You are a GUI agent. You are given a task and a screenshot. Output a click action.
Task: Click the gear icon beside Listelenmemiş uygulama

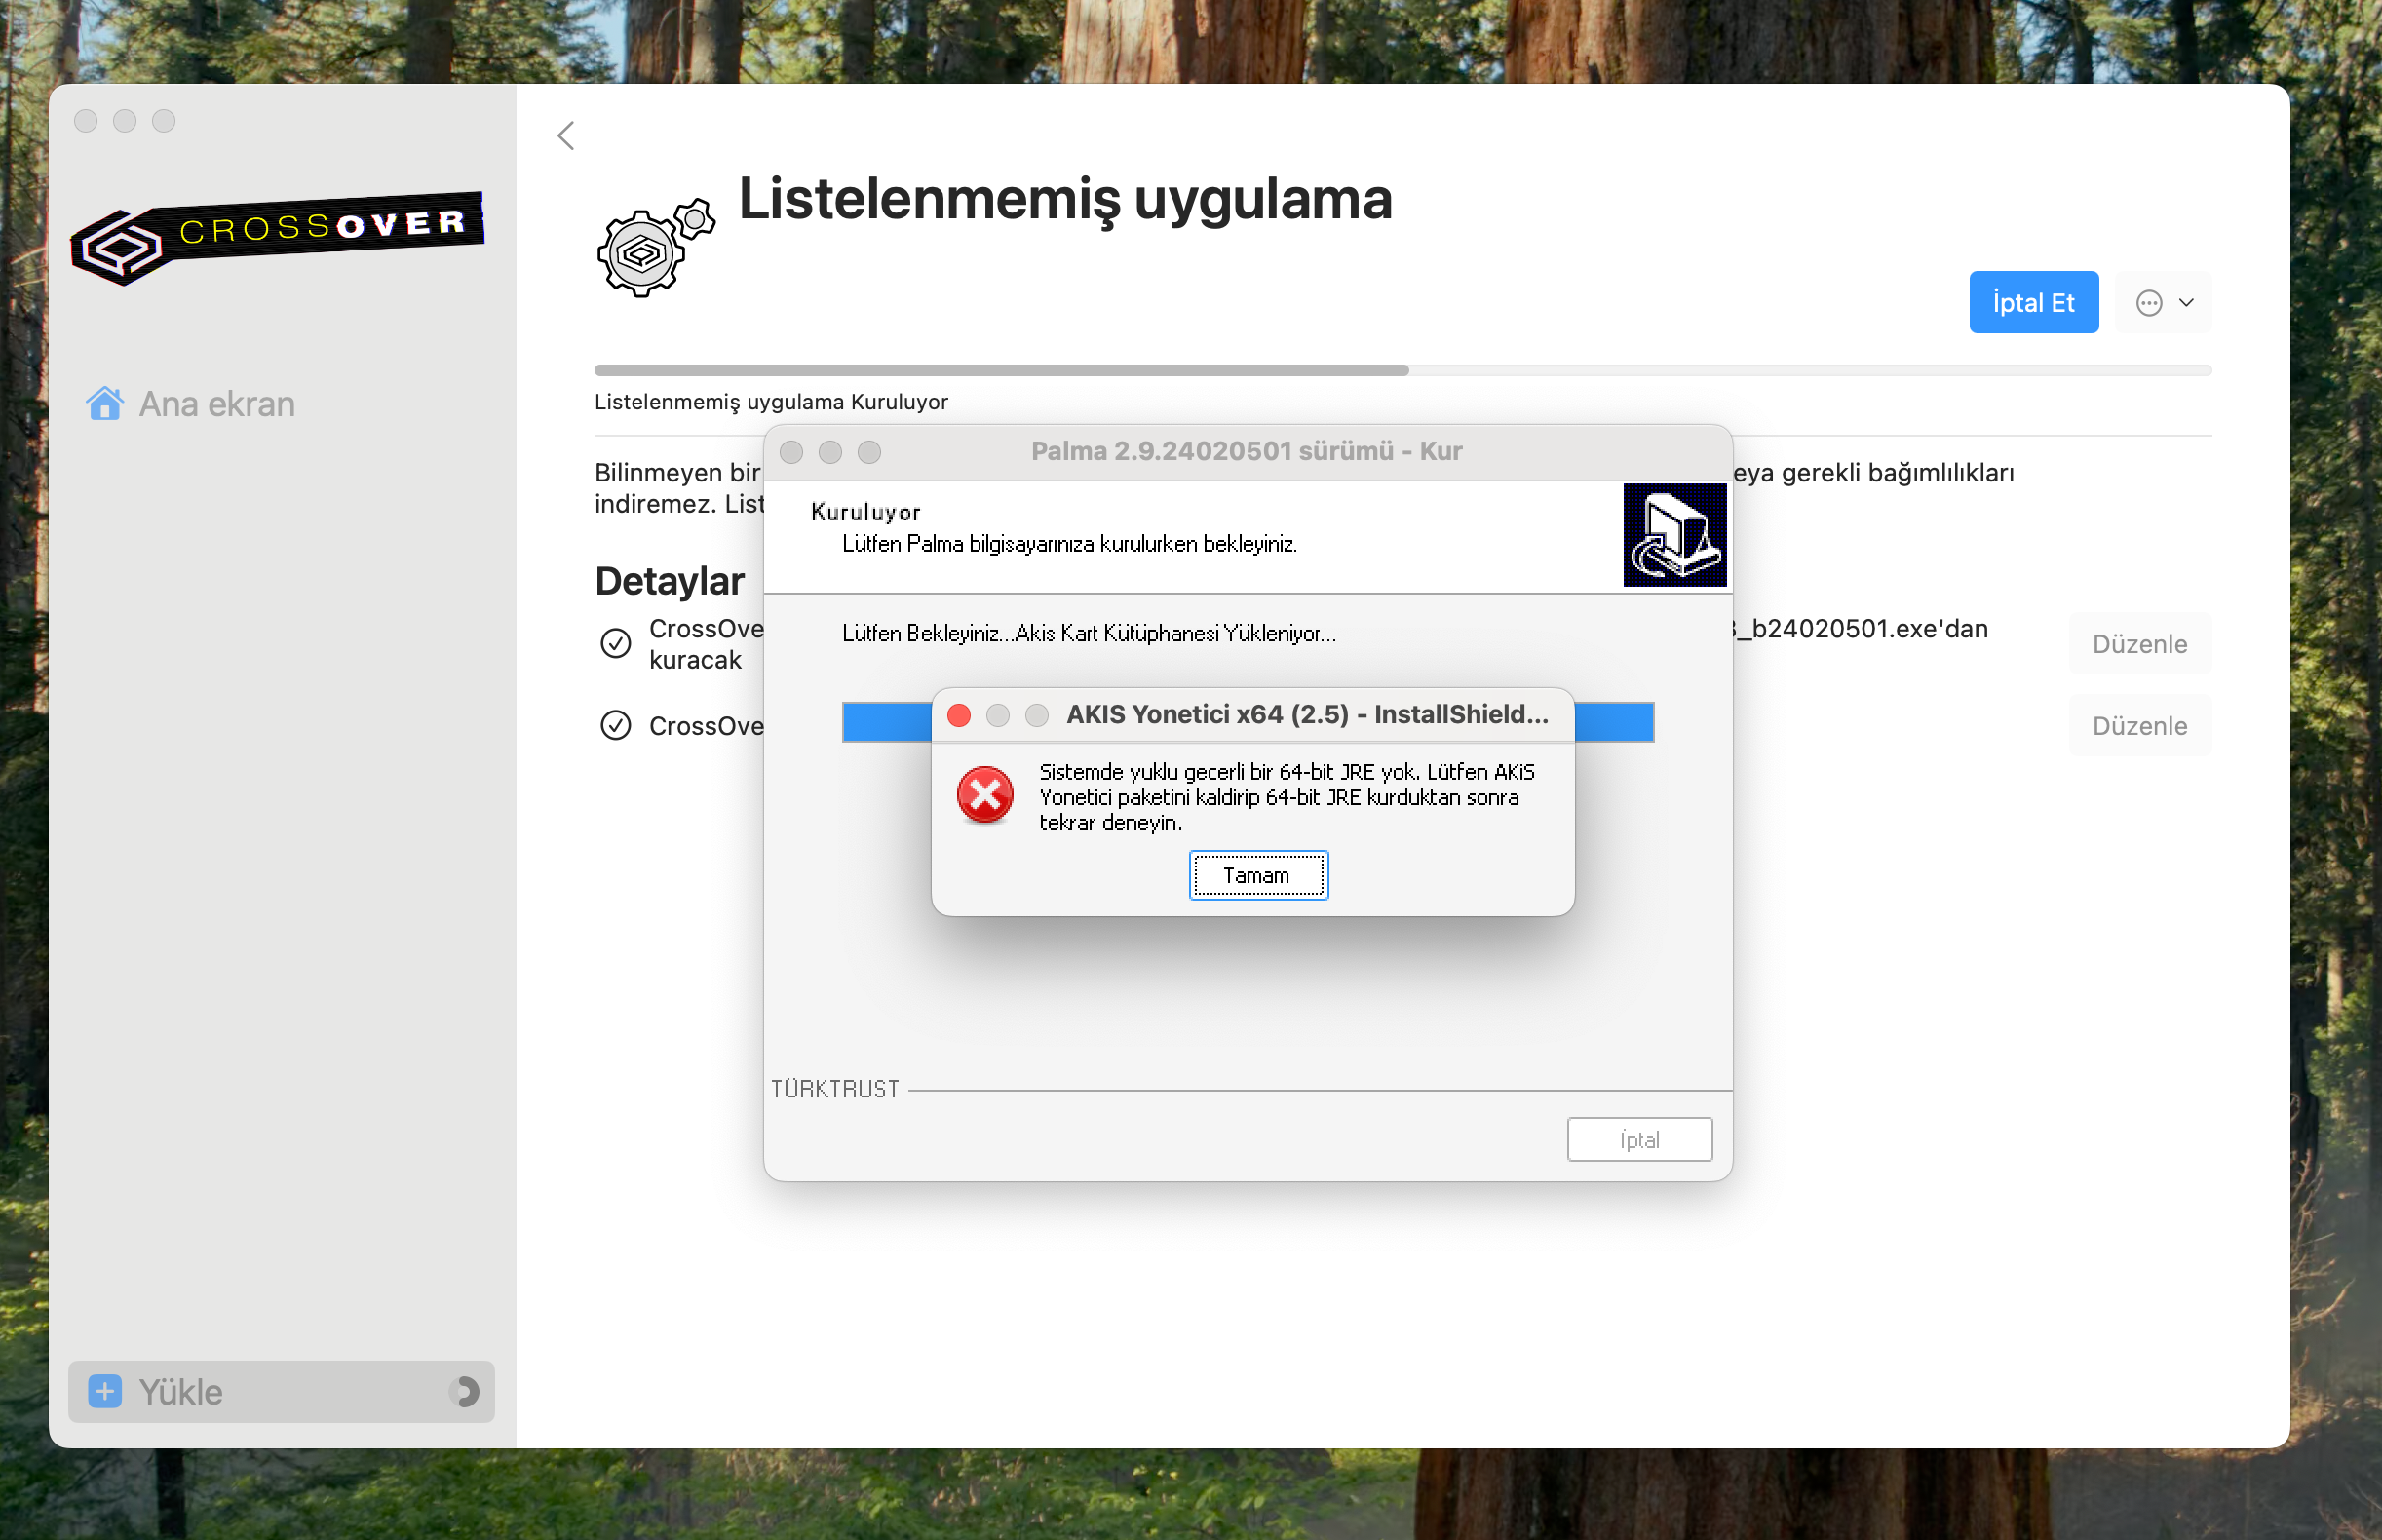(x=655, y=247)
